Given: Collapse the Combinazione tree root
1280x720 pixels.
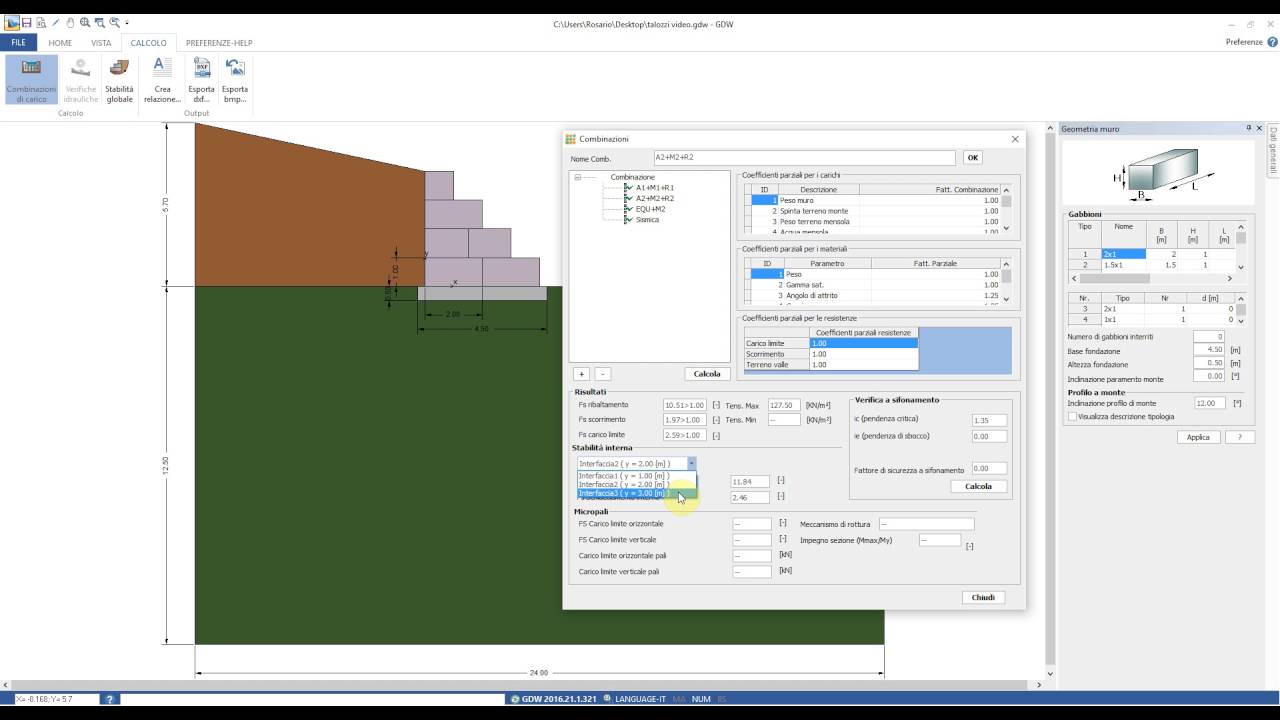Looking at the screenshot, I should pyautogui.click(x=577, y=177).
